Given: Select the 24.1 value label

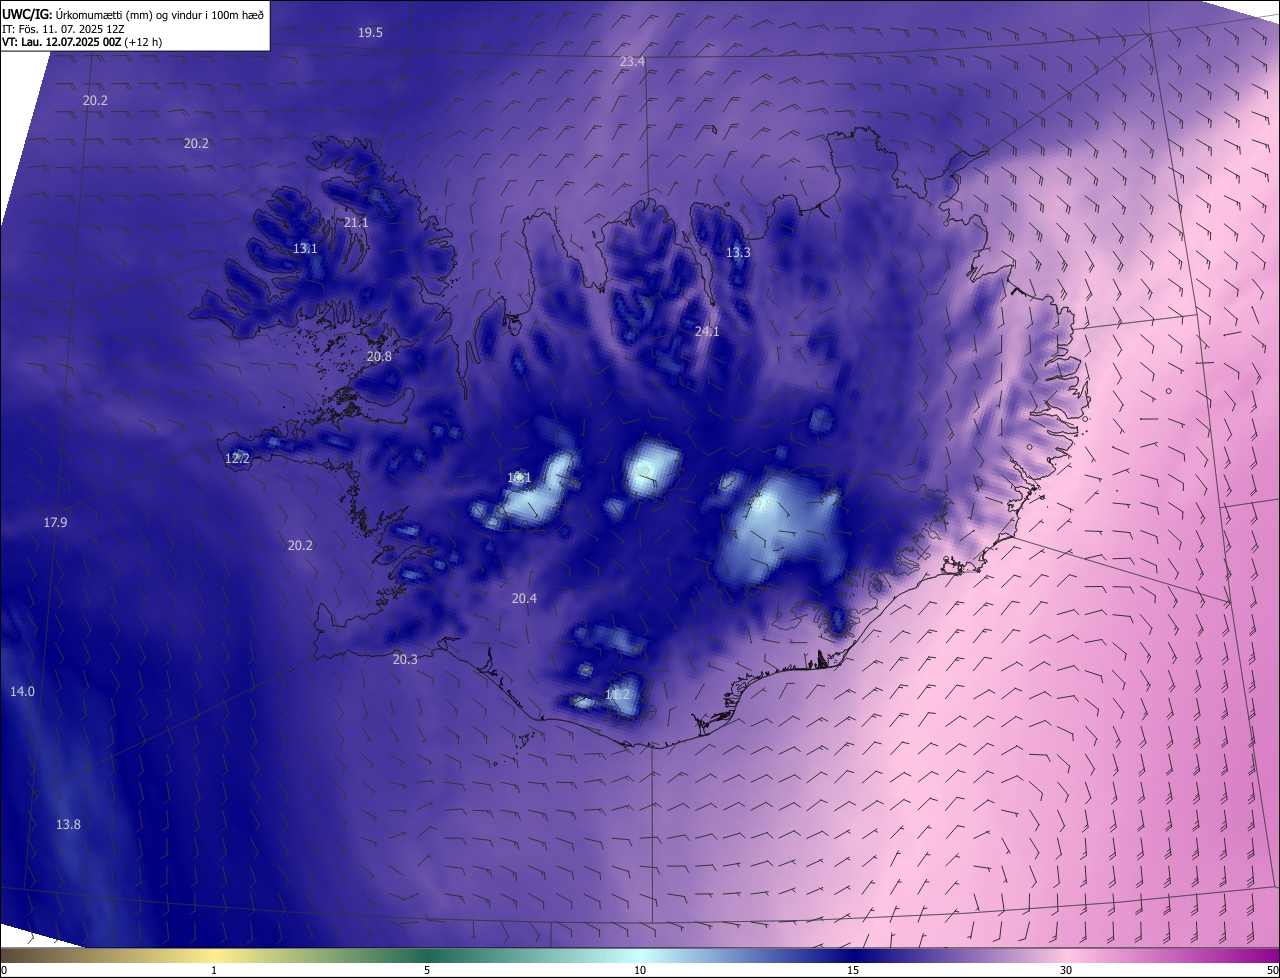Looking at the screenshot, I should [x=707, y=331].
